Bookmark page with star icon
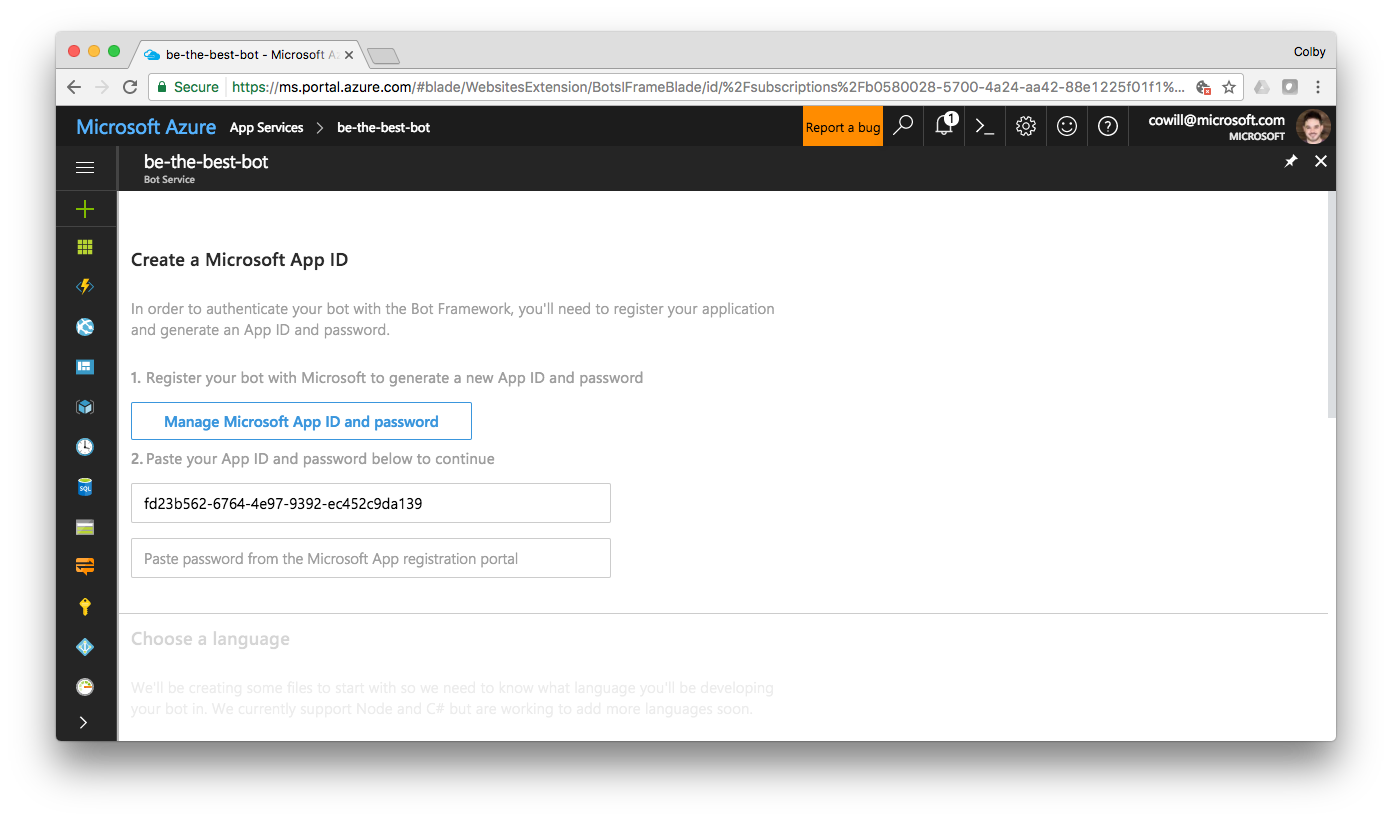Screen dimensions: 1392x821 (x=1229, y=87)
